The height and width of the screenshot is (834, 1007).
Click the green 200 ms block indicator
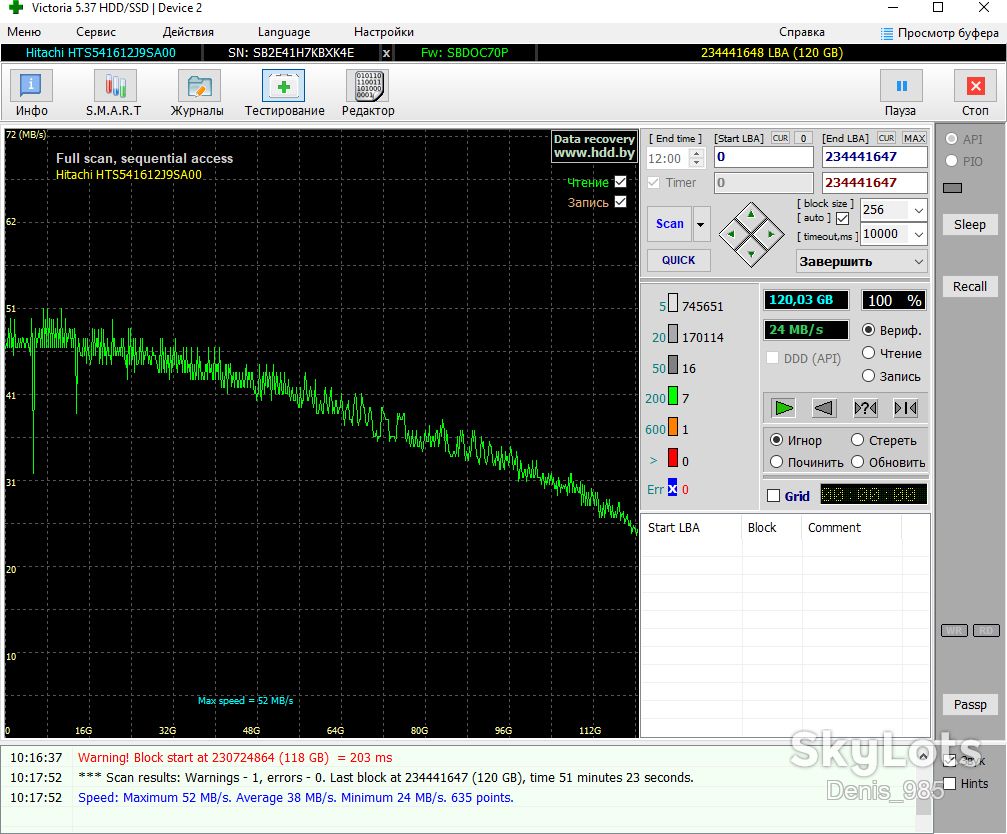pyautogui.click(x=672, y=395)
